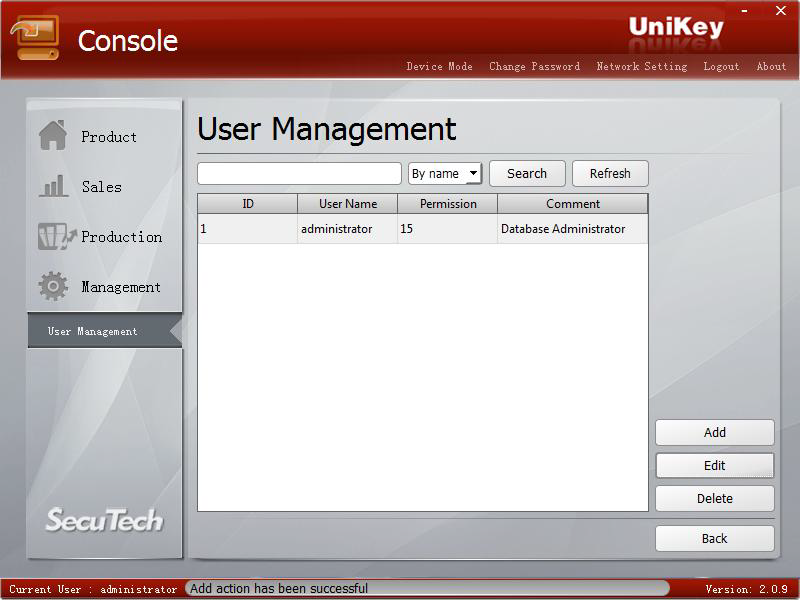Open Change Password in top menu

[534, 66]
